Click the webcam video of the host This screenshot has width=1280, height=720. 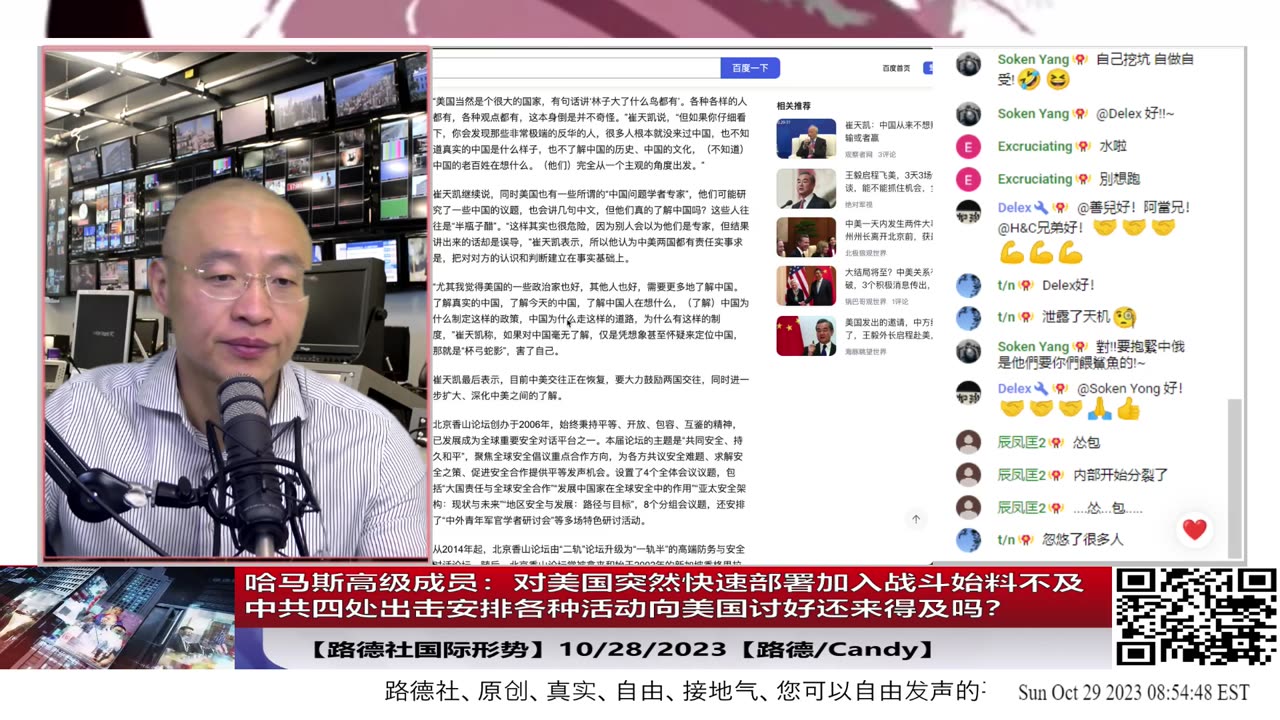click(236, 305)
